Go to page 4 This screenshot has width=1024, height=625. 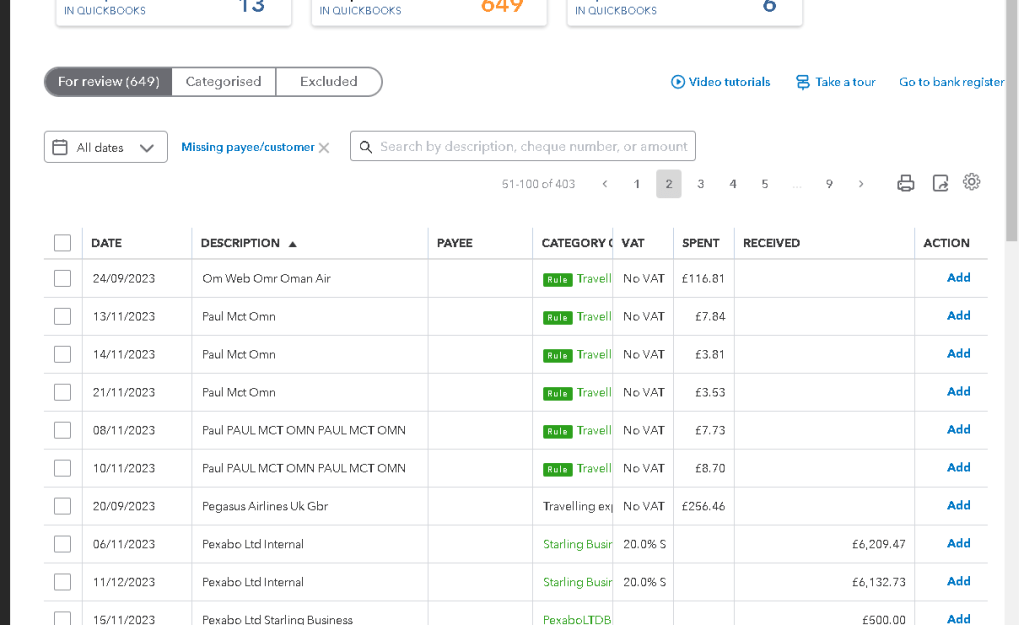(x=733, y=184)
